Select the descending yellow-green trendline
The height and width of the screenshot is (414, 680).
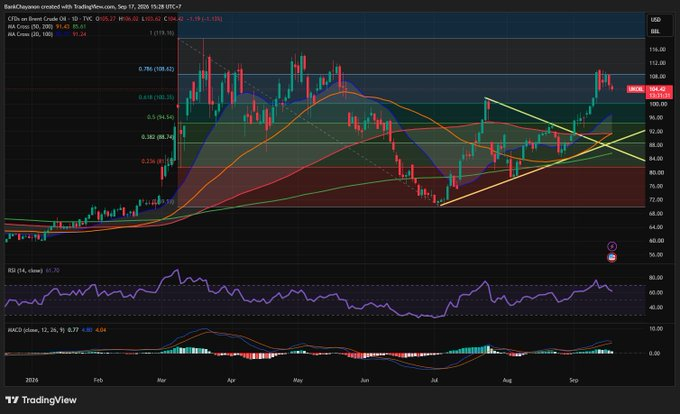click(x=564, y=129)
